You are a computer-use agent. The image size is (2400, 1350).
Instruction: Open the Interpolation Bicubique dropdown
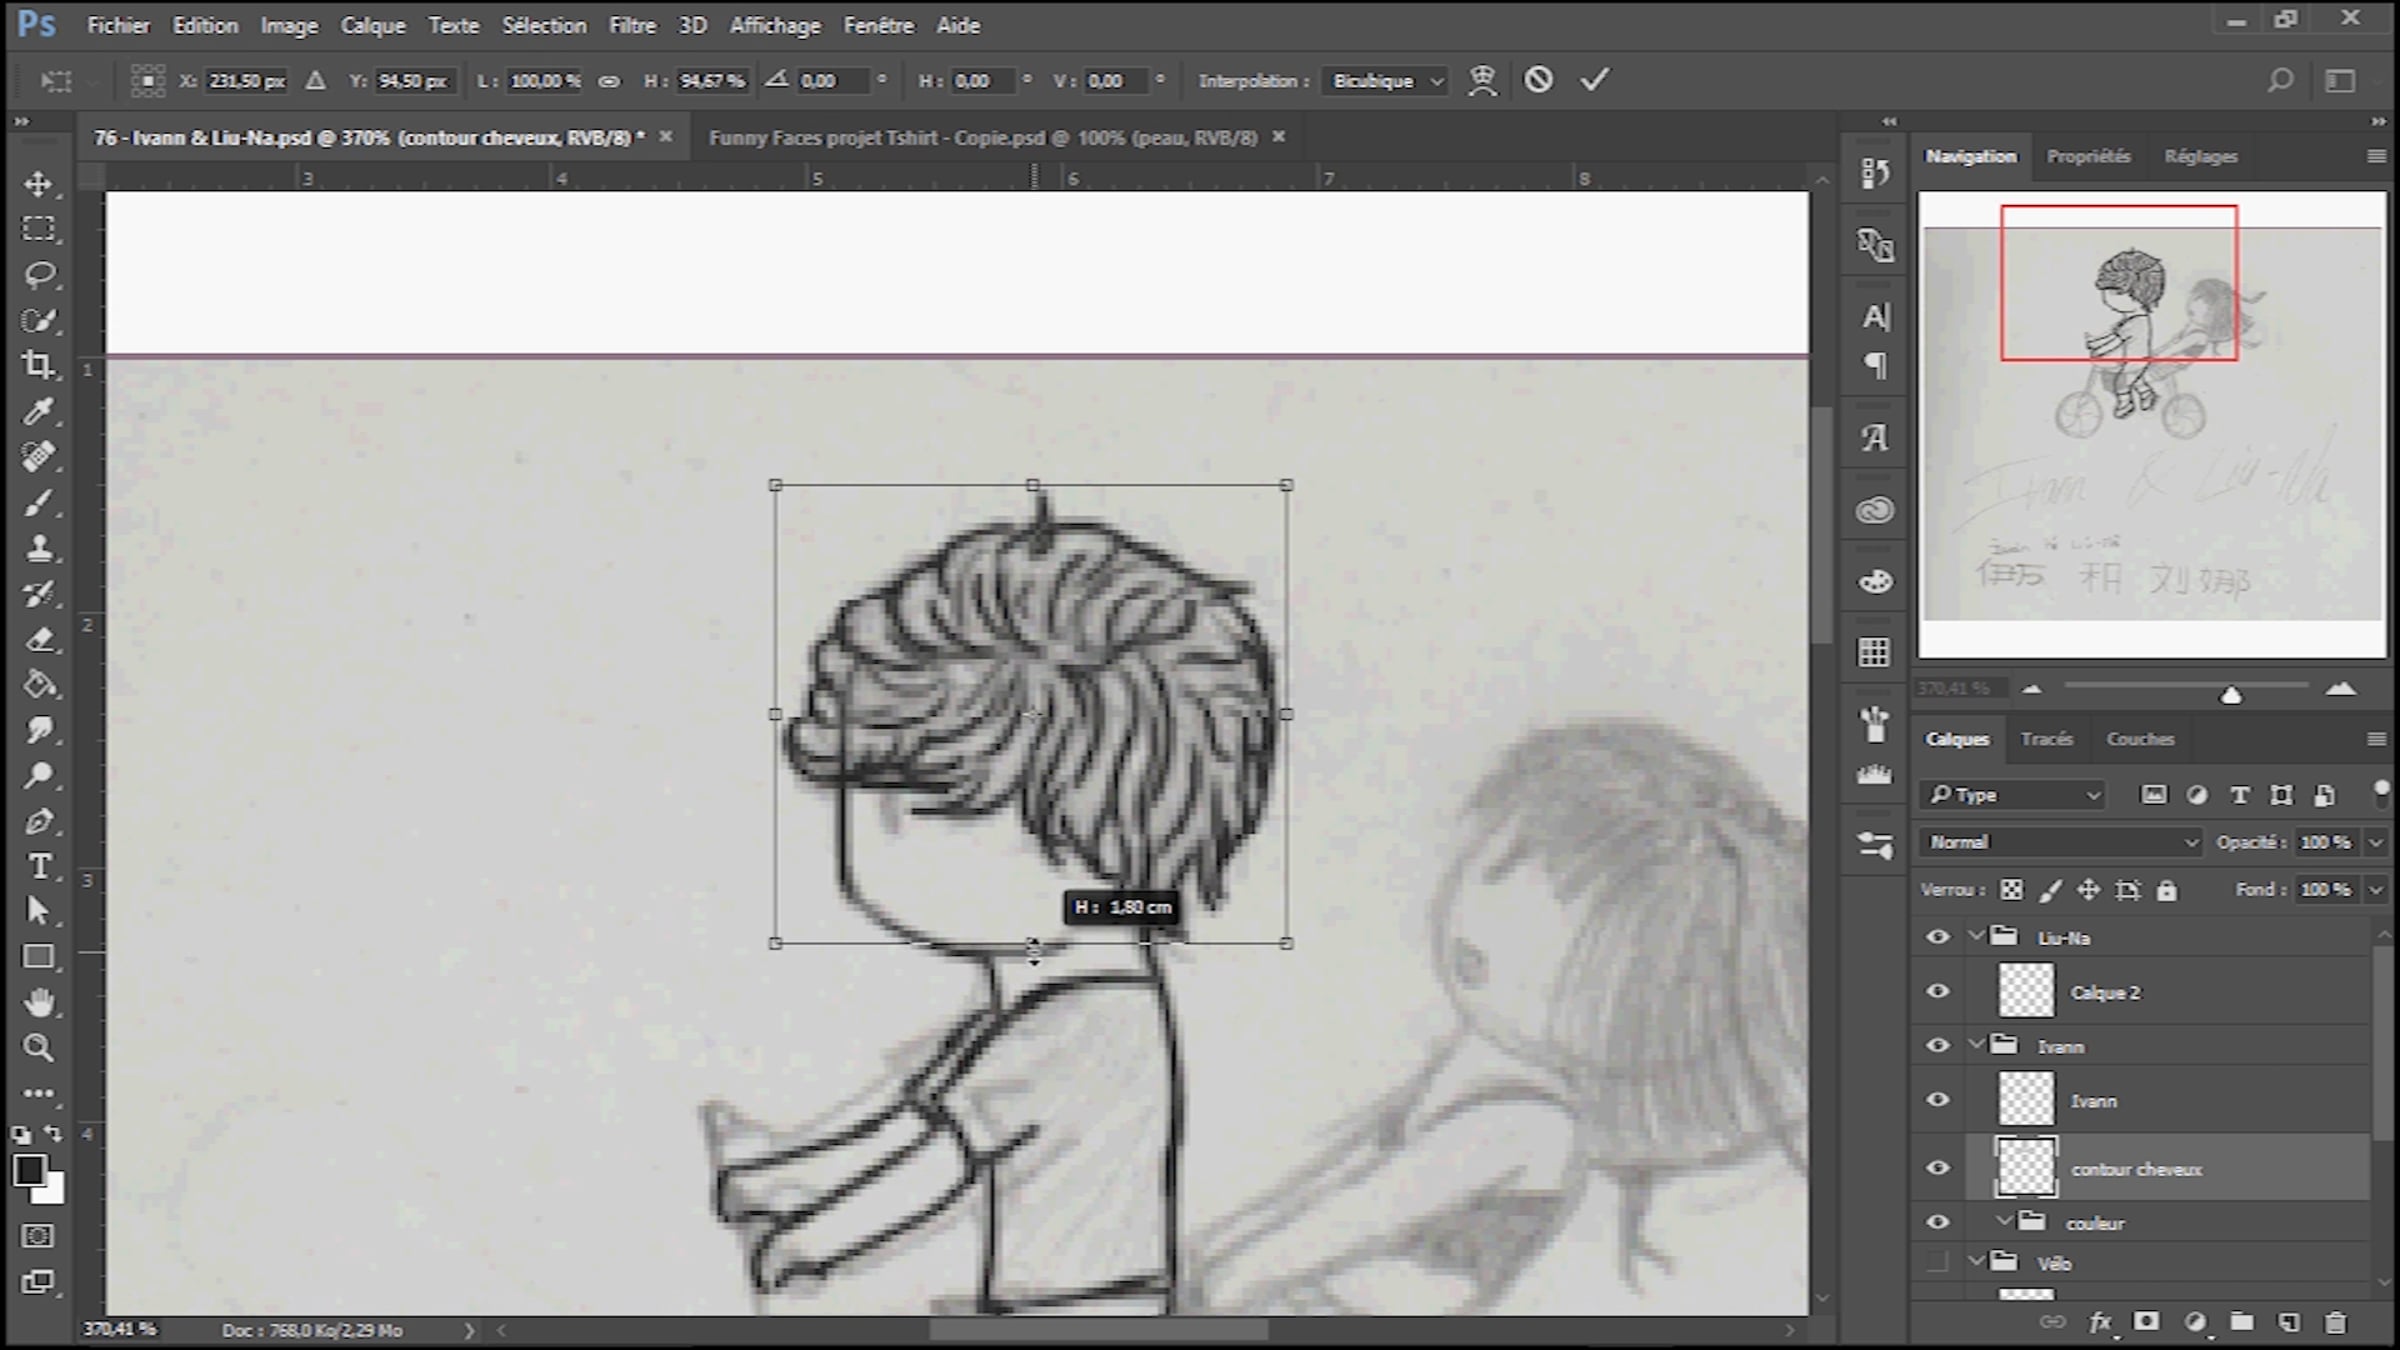(1386, 81)
